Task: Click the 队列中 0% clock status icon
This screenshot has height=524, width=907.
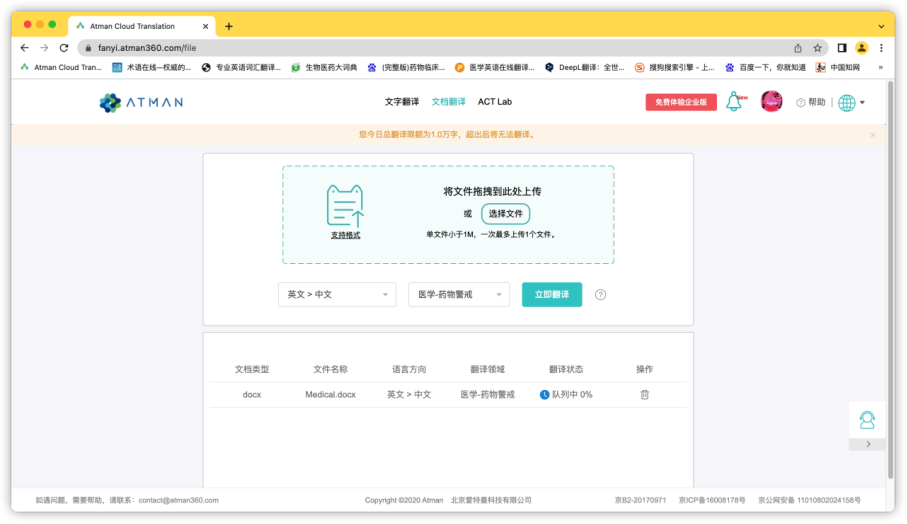Action: pos(544,394)
